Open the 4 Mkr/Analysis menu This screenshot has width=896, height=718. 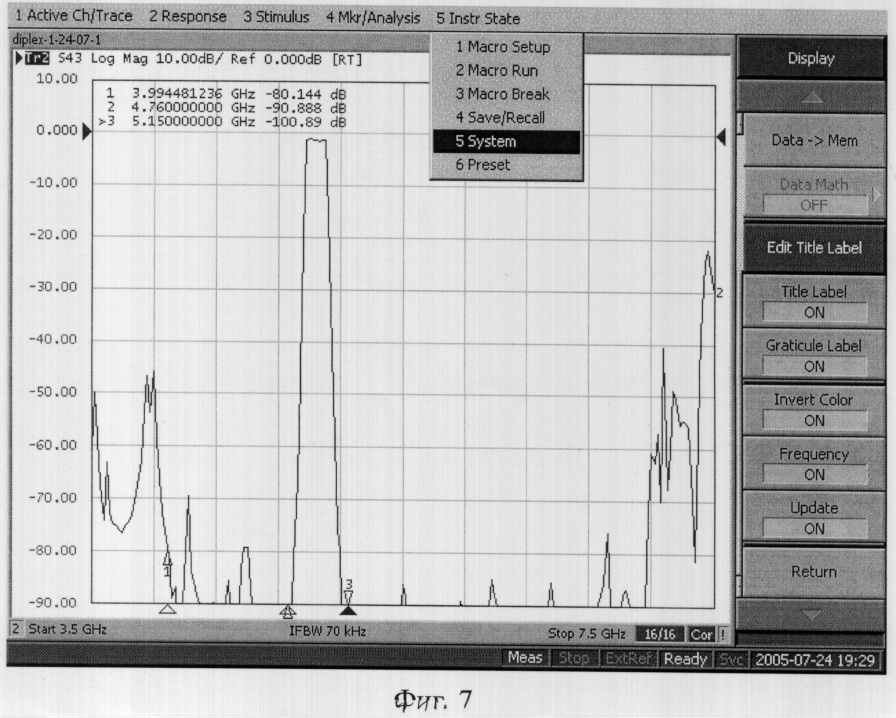pos(372,18)
